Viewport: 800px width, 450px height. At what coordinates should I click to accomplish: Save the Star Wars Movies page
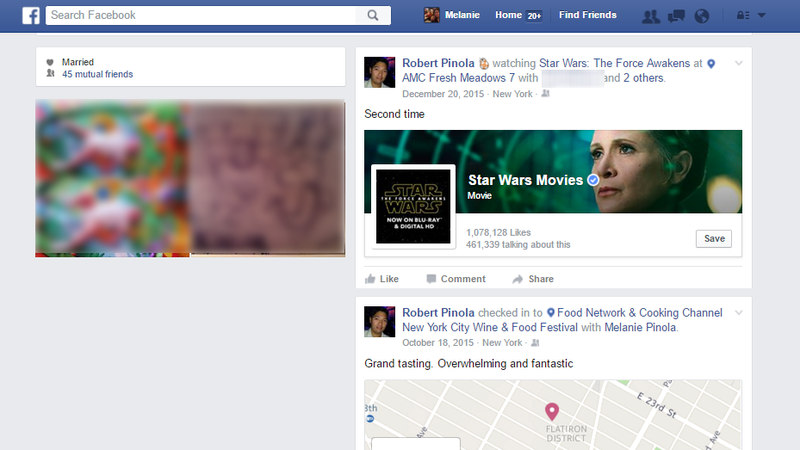714,239
